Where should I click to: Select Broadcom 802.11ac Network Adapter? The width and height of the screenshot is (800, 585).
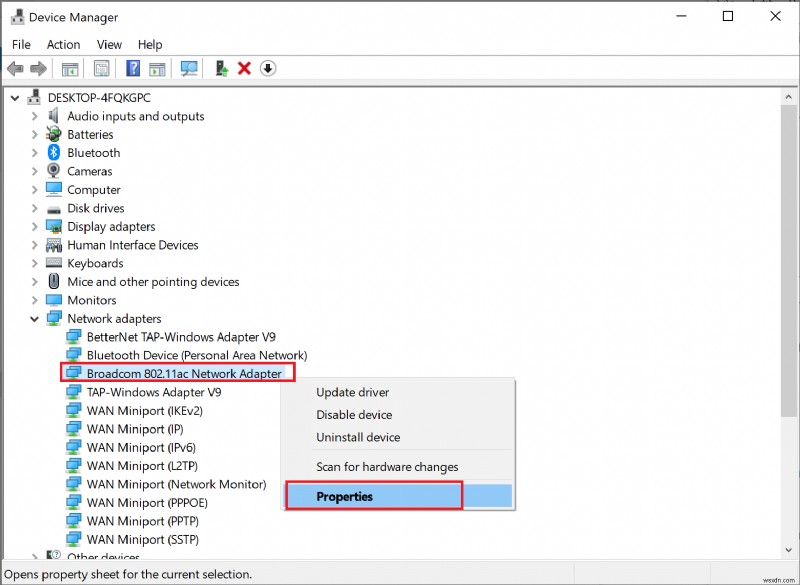pyautogui.click(x=184, y=373)
